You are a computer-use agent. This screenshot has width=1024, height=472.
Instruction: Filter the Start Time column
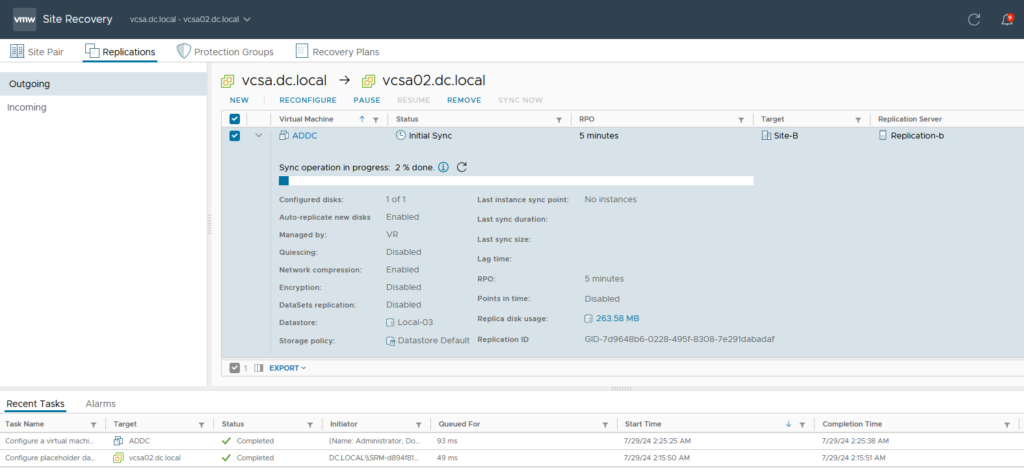[x=802, y=424]
